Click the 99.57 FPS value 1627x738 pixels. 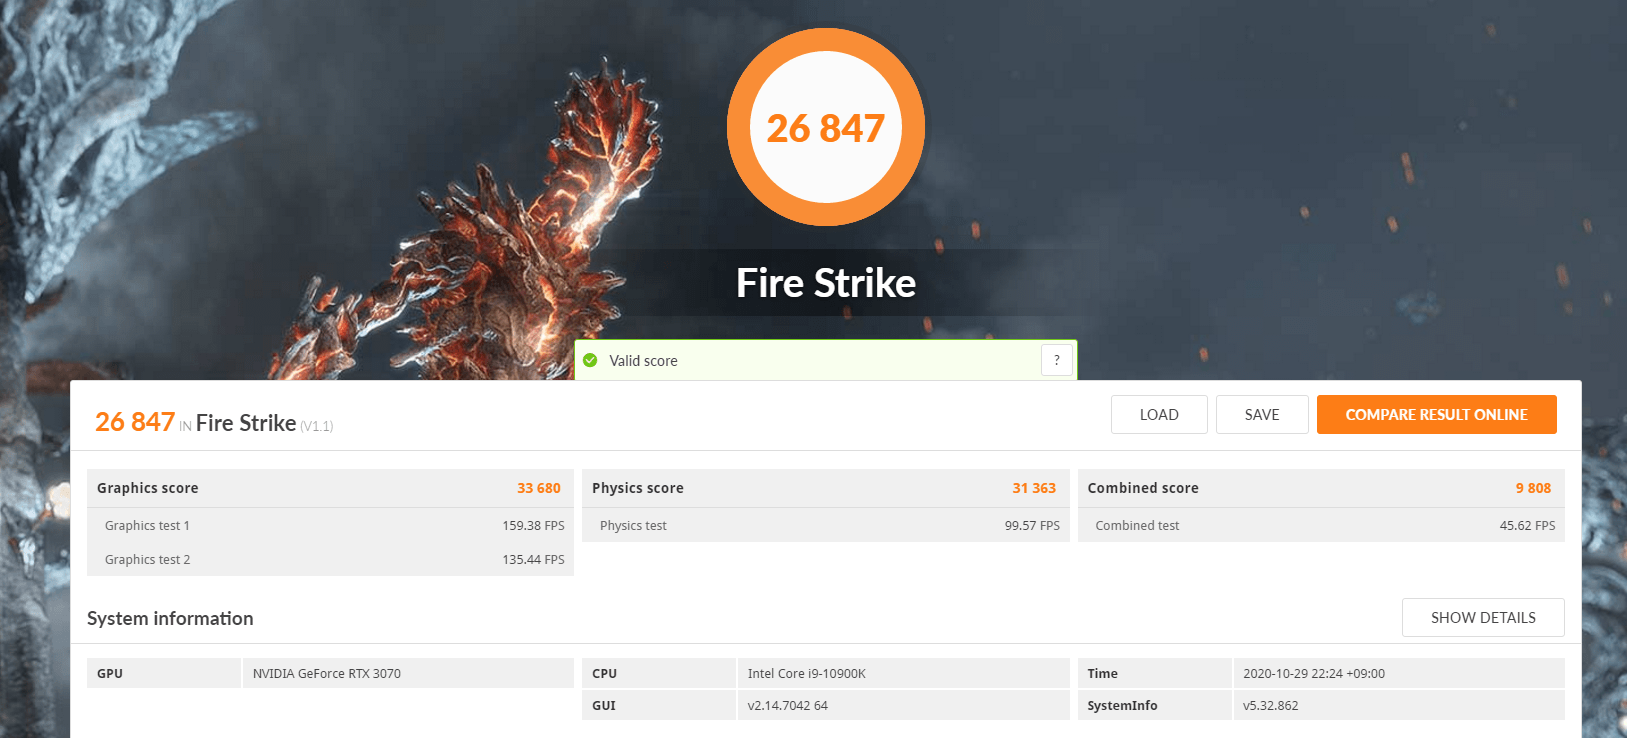click(x=1032, y=525)
